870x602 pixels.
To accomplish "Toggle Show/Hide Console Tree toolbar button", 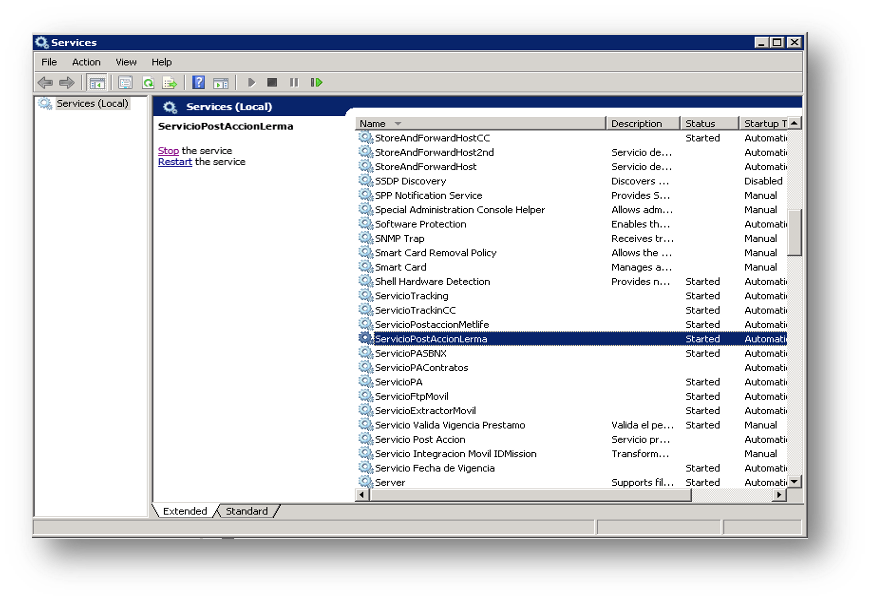I will click(x=97, y=83).
